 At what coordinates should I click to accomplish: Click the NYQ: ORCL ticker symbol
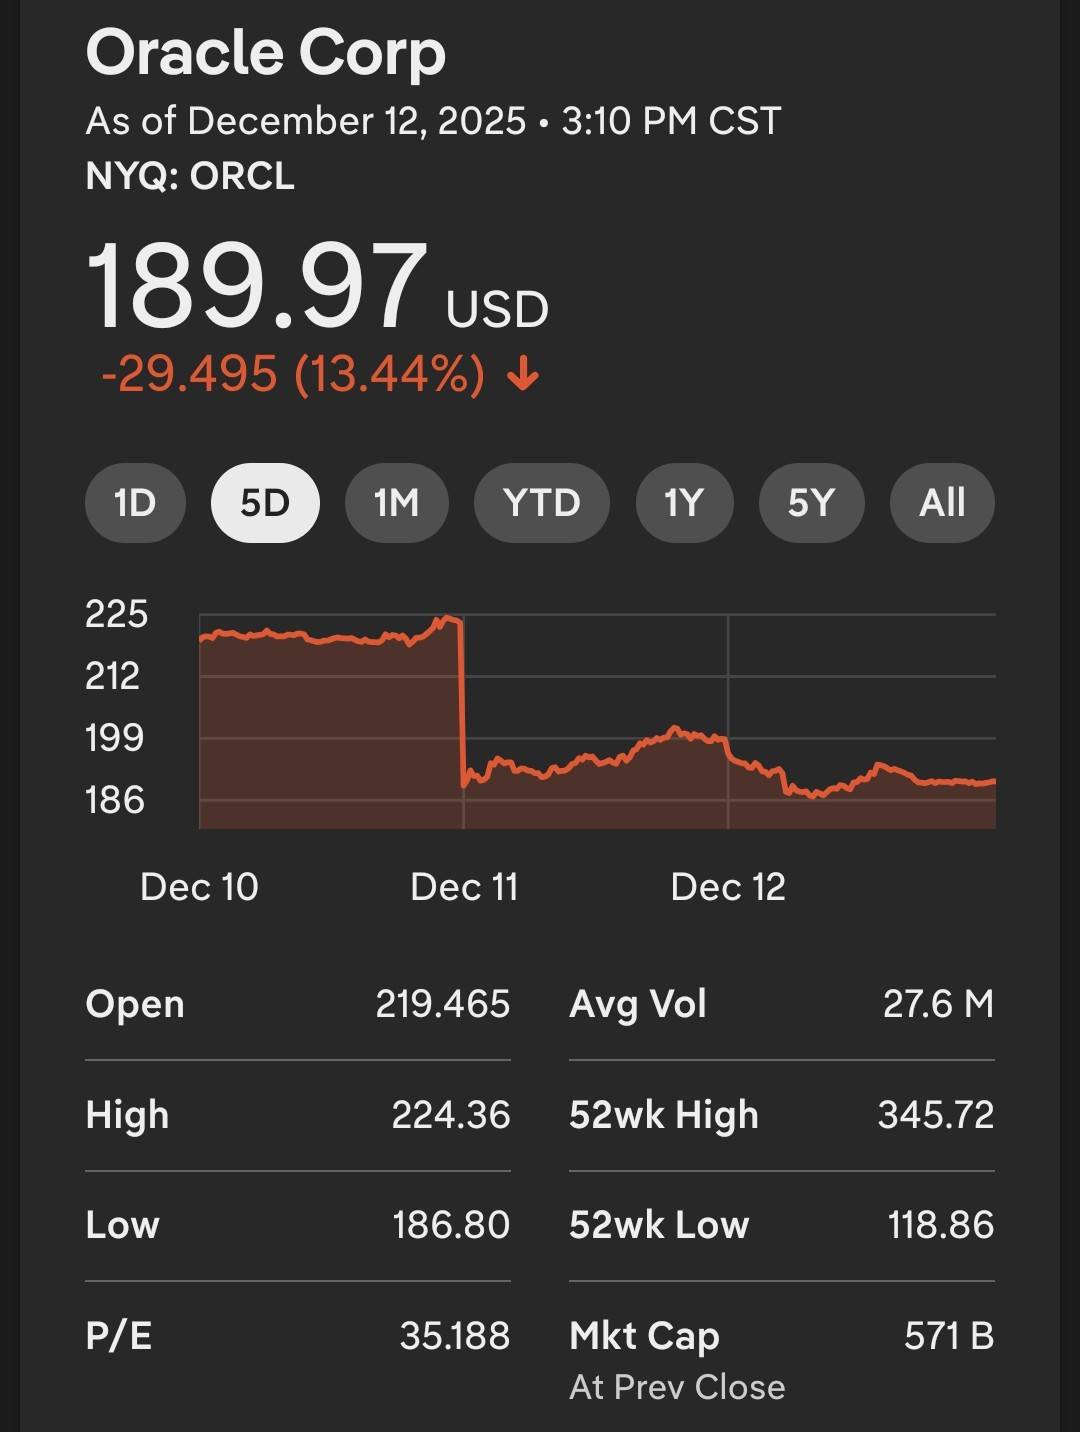(x=190, y=177)
